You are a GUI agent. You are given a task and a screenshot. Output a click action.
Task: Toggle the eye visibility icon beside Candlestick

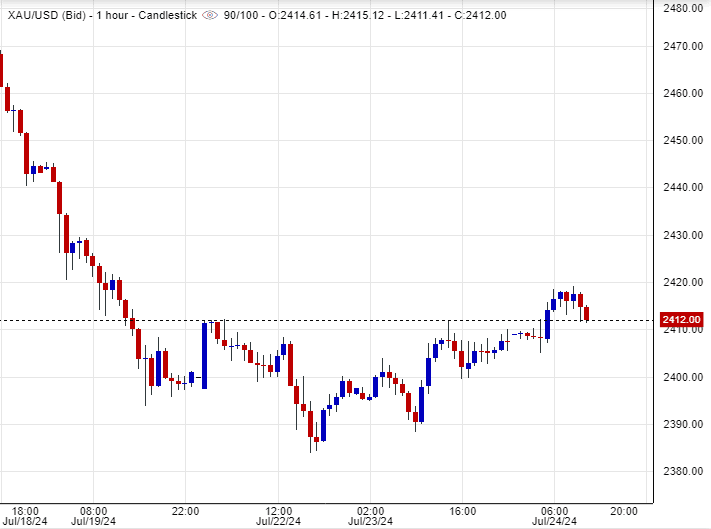tap(209, 16)
